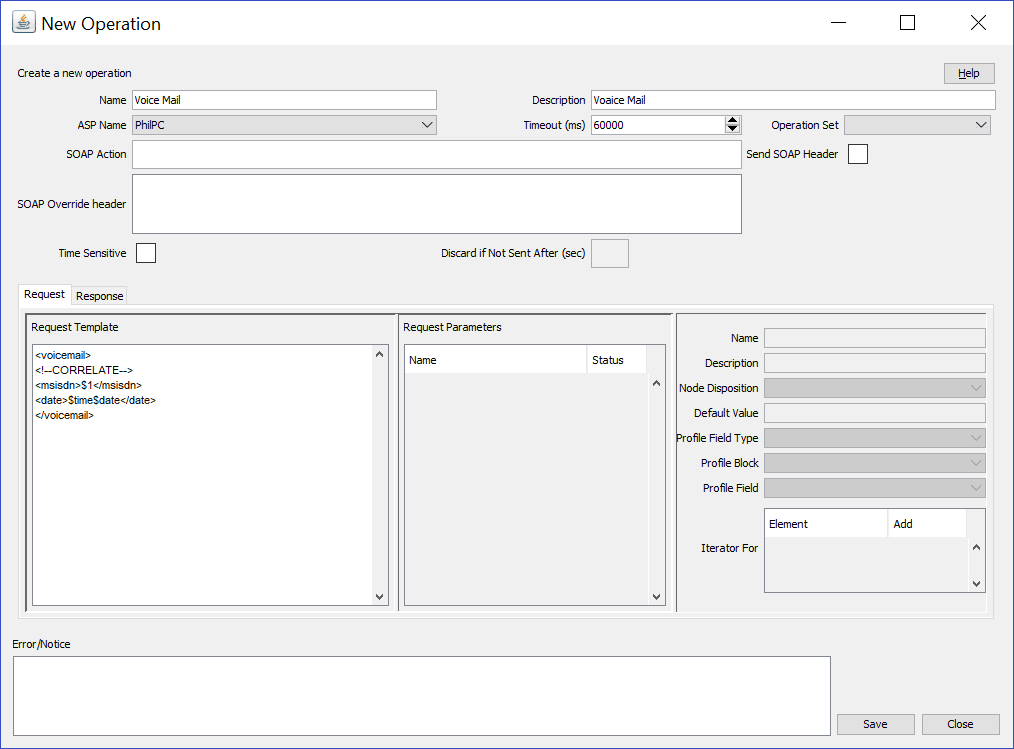Click the Error/Notice text area
This screenshot has height=749, width=1014.
[x=422, y=696]
